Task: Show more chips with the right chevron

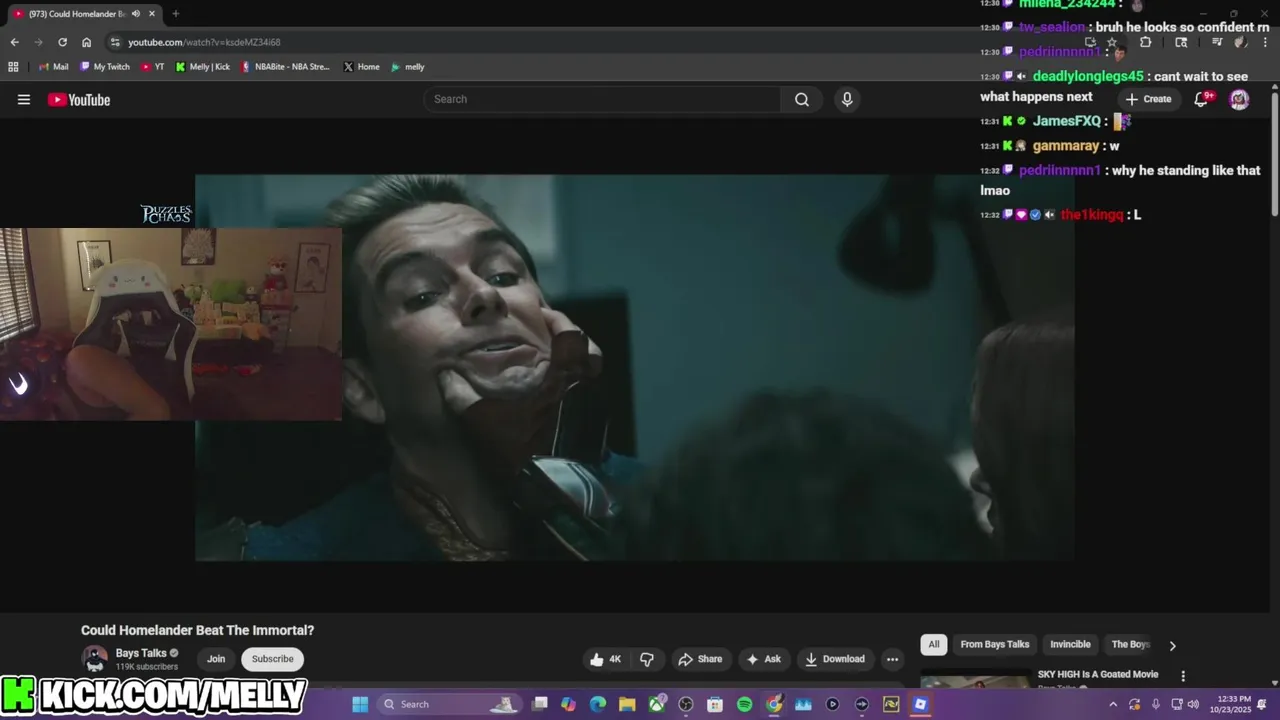Action: 1172,645
